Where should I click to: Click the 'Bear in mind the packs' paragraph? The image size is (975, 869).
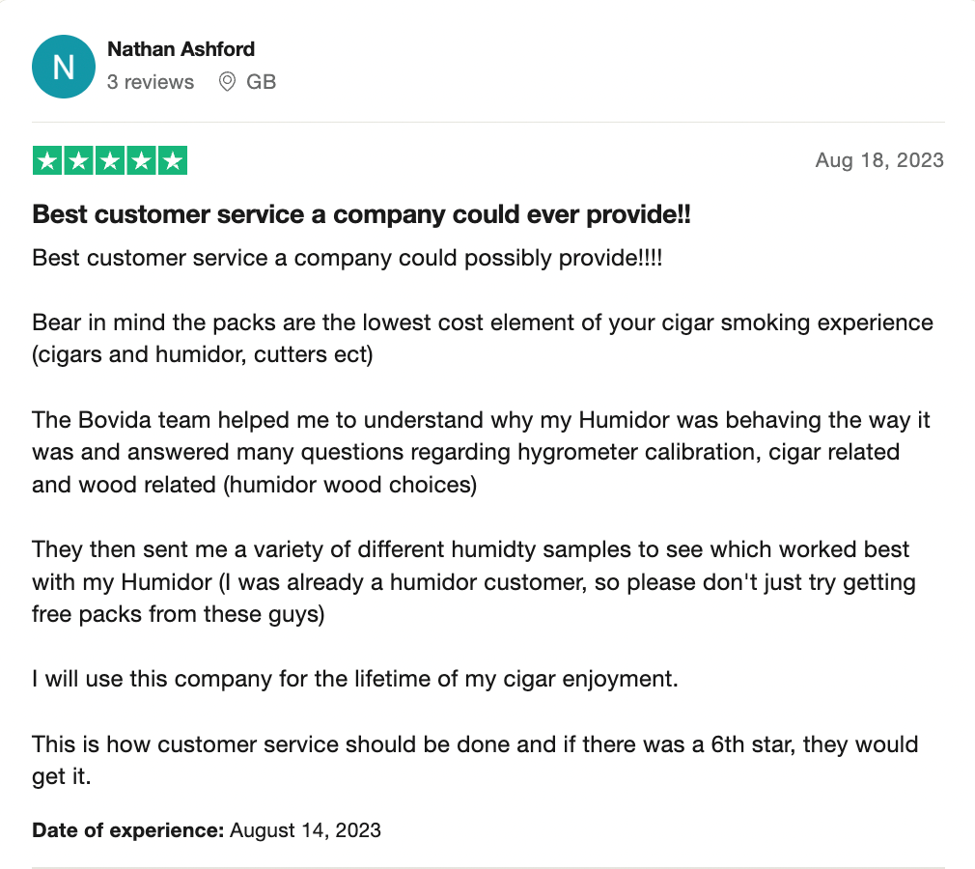[x=483, y=338]
